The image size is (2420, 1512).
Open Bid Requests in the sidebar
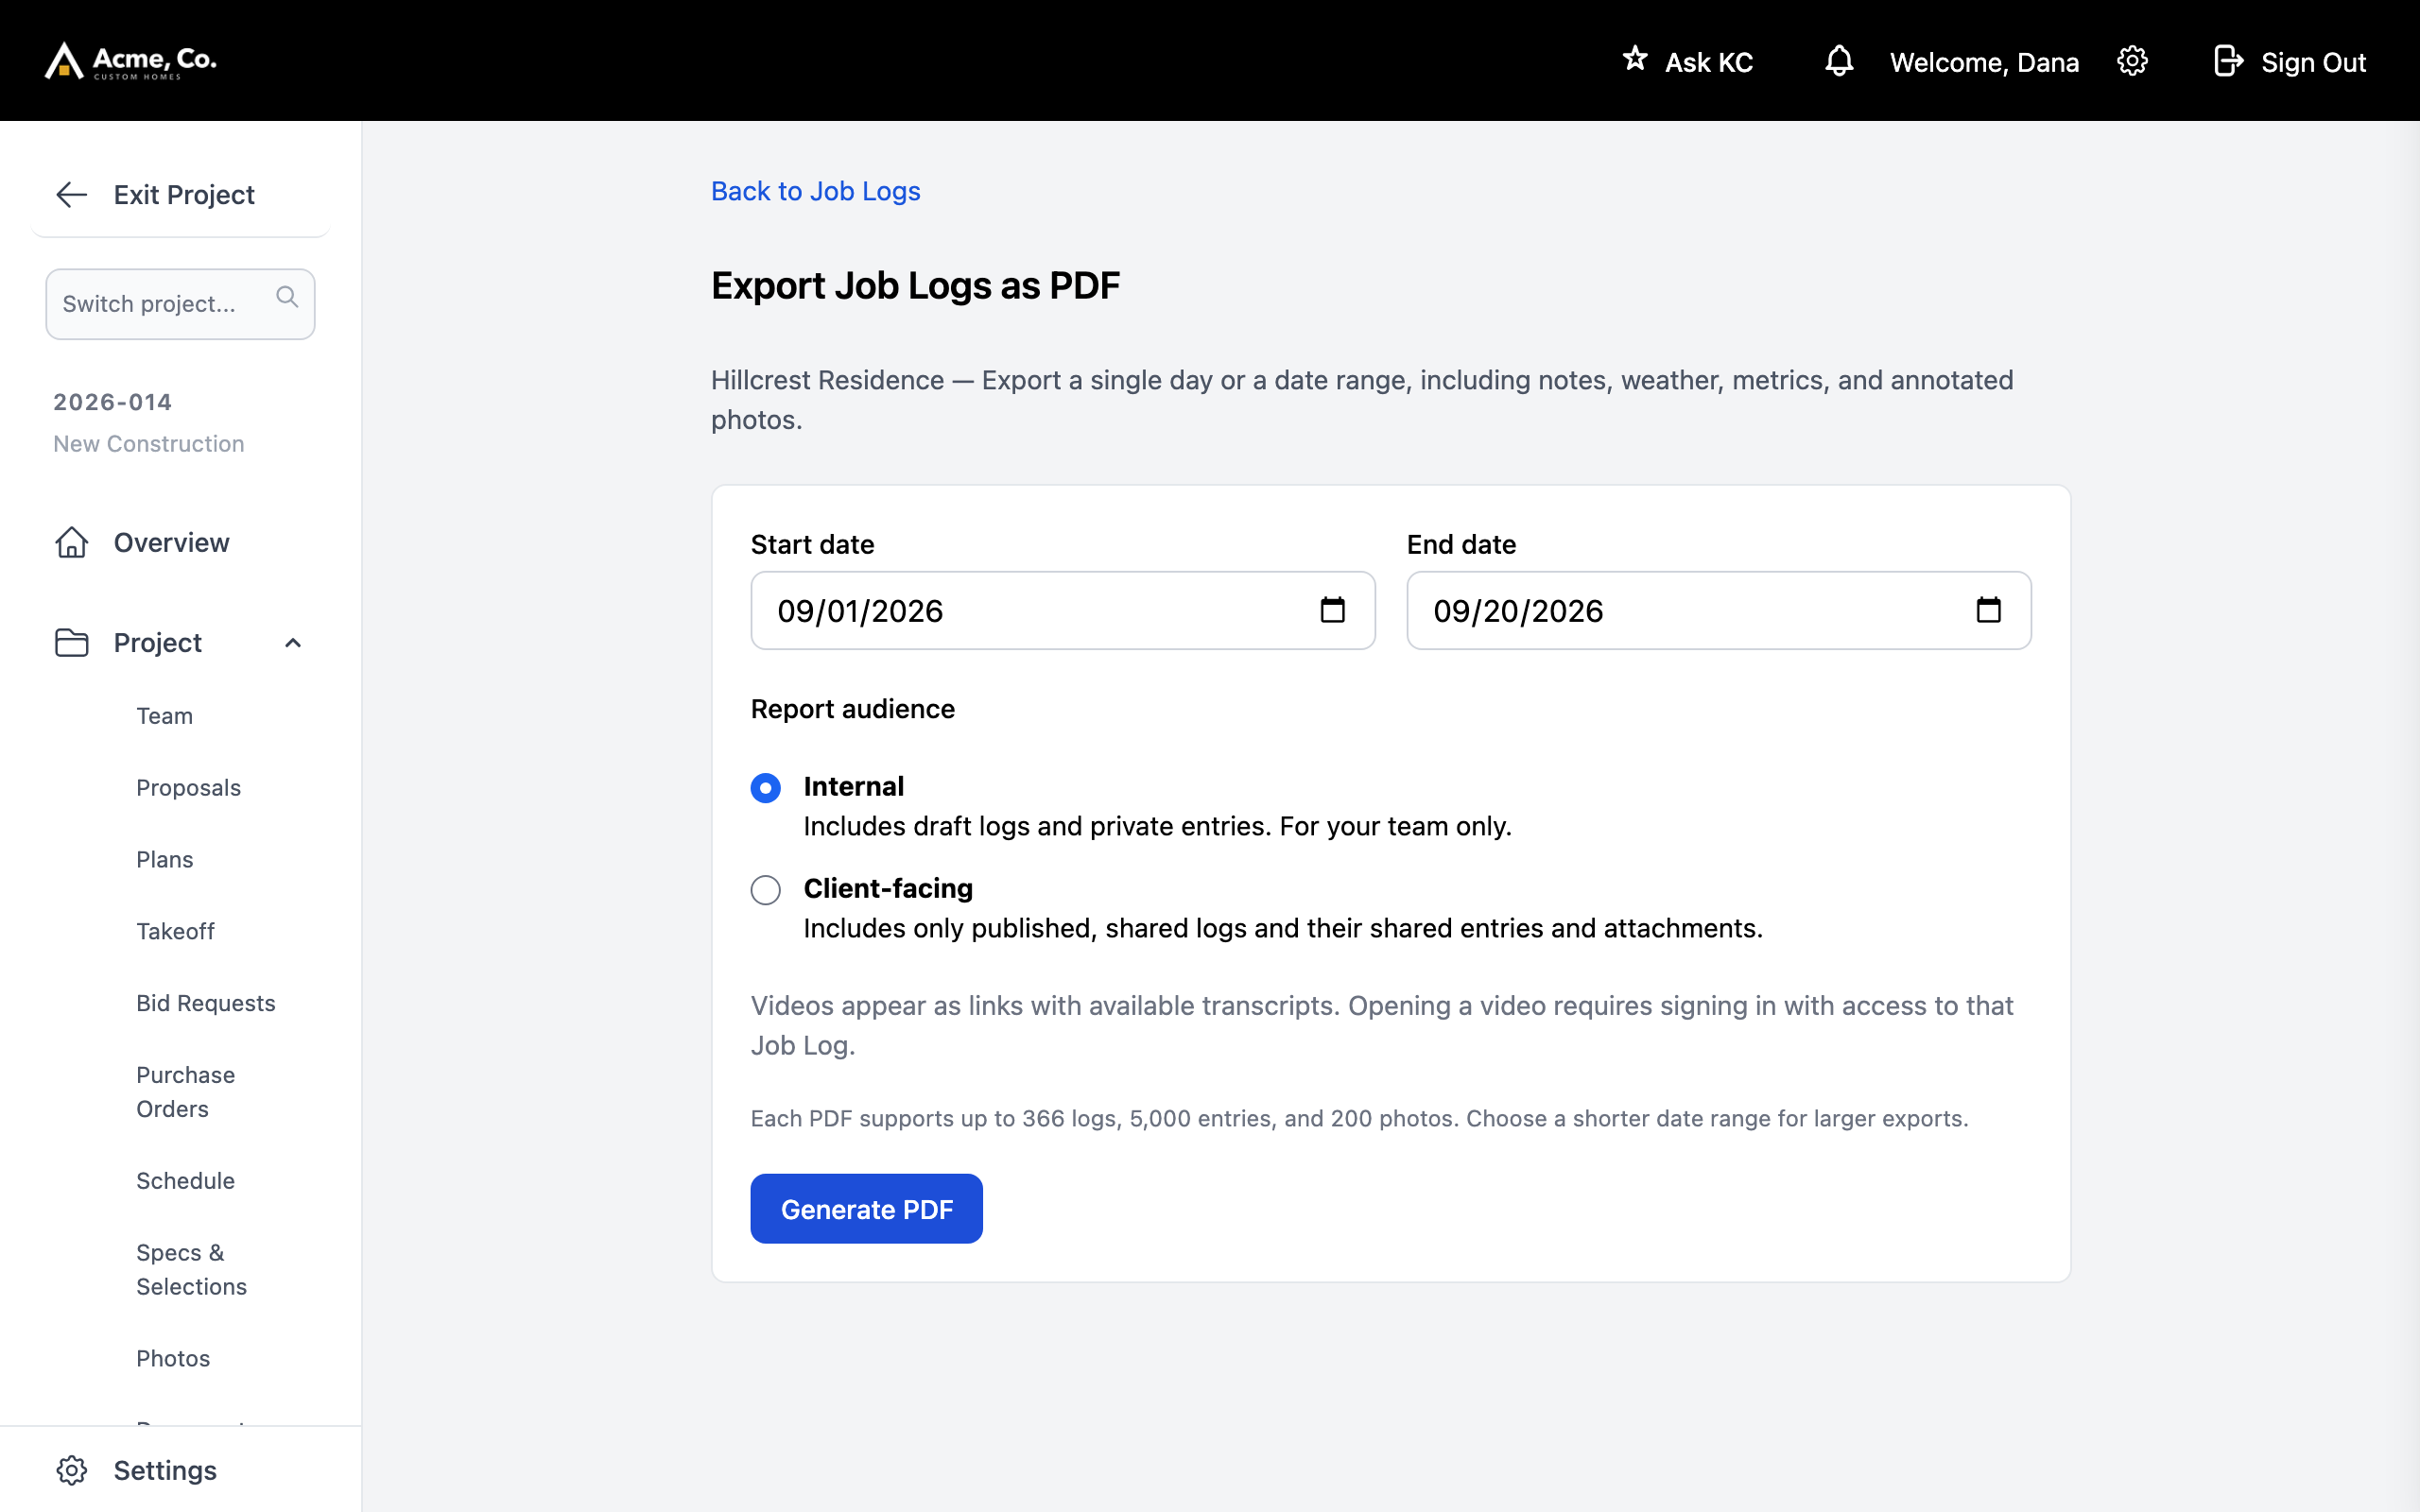(206, 1003)
